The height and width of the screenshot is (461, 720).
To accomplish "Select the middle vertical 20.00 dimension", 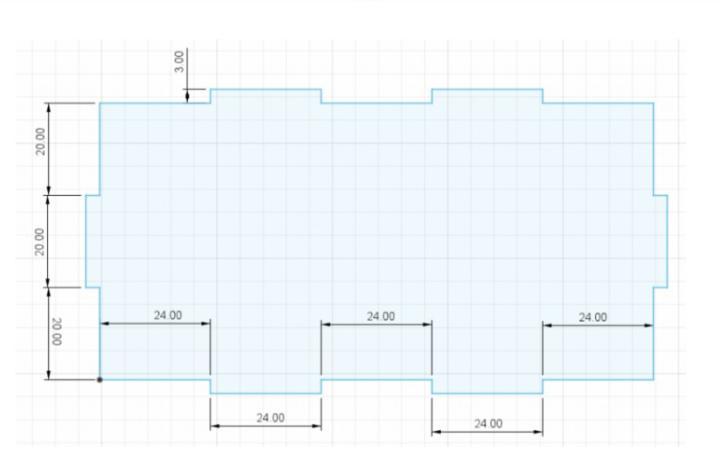I will [39, 242].
